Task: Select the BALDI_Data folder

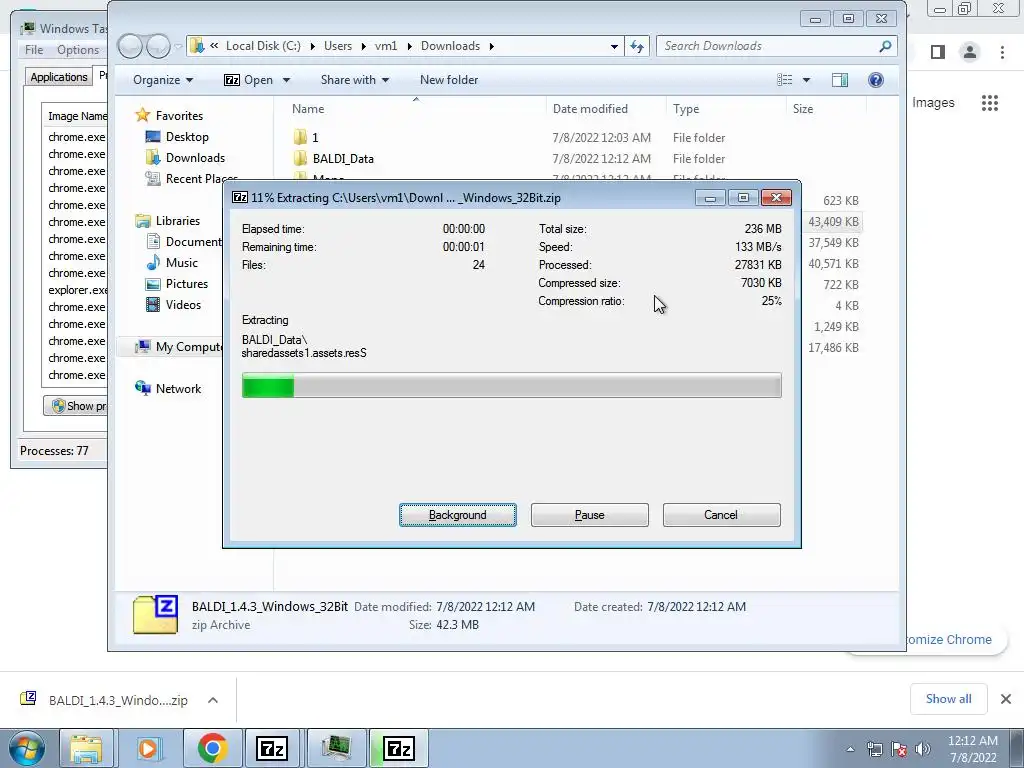Action: click(343, 159)
